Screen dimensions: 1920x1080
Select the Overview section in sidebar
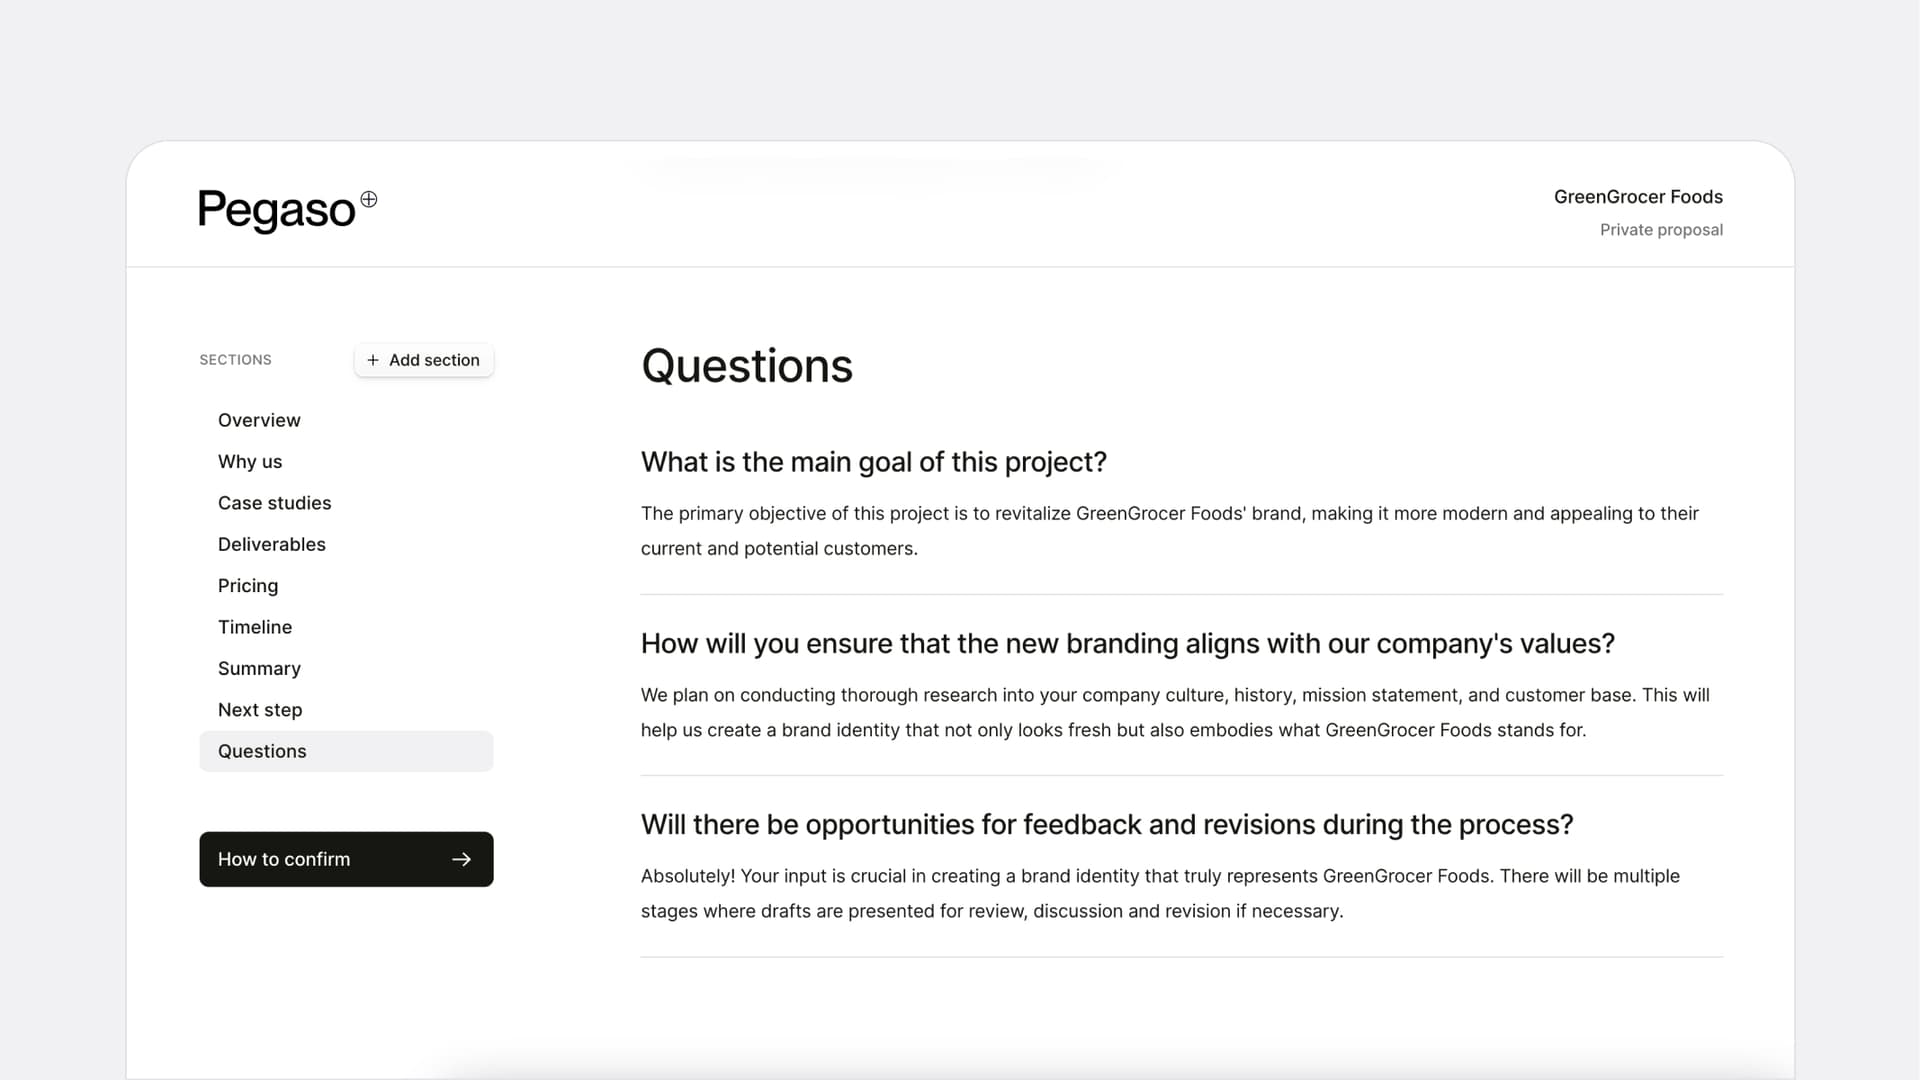click(258, 419)
